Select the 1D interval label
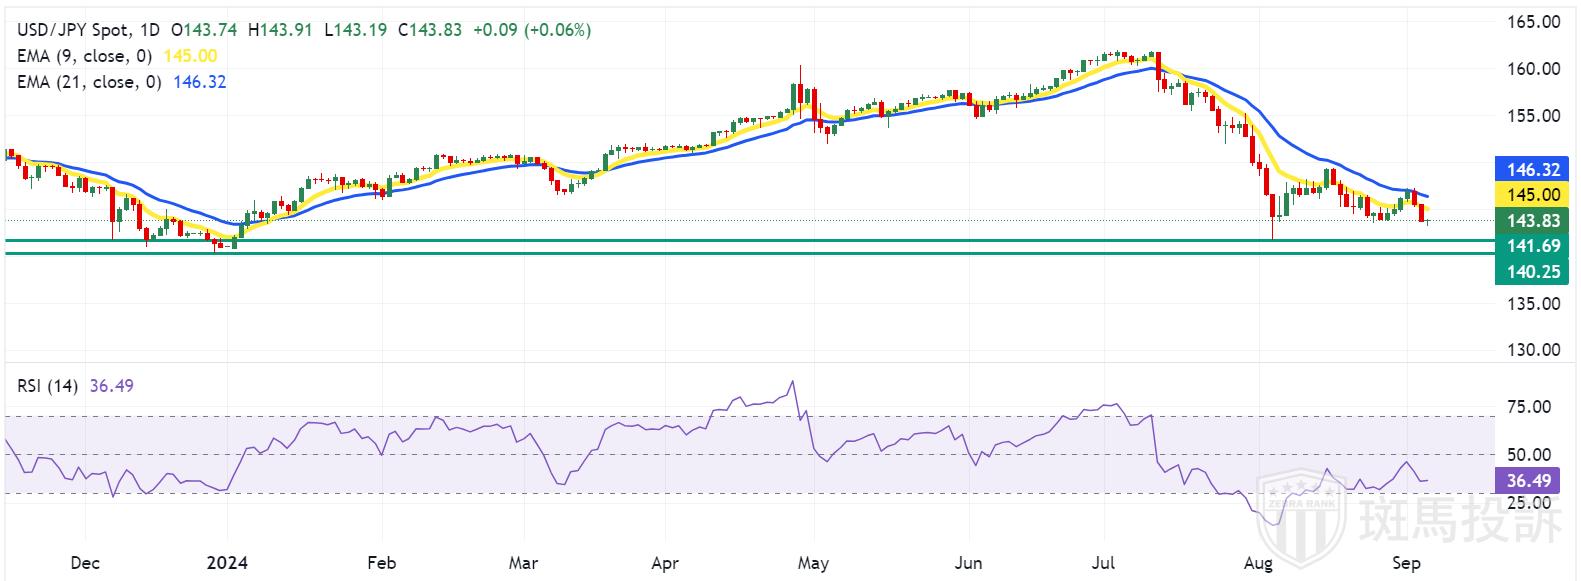This screenshot has width=1581, height=581. (148, 30)
